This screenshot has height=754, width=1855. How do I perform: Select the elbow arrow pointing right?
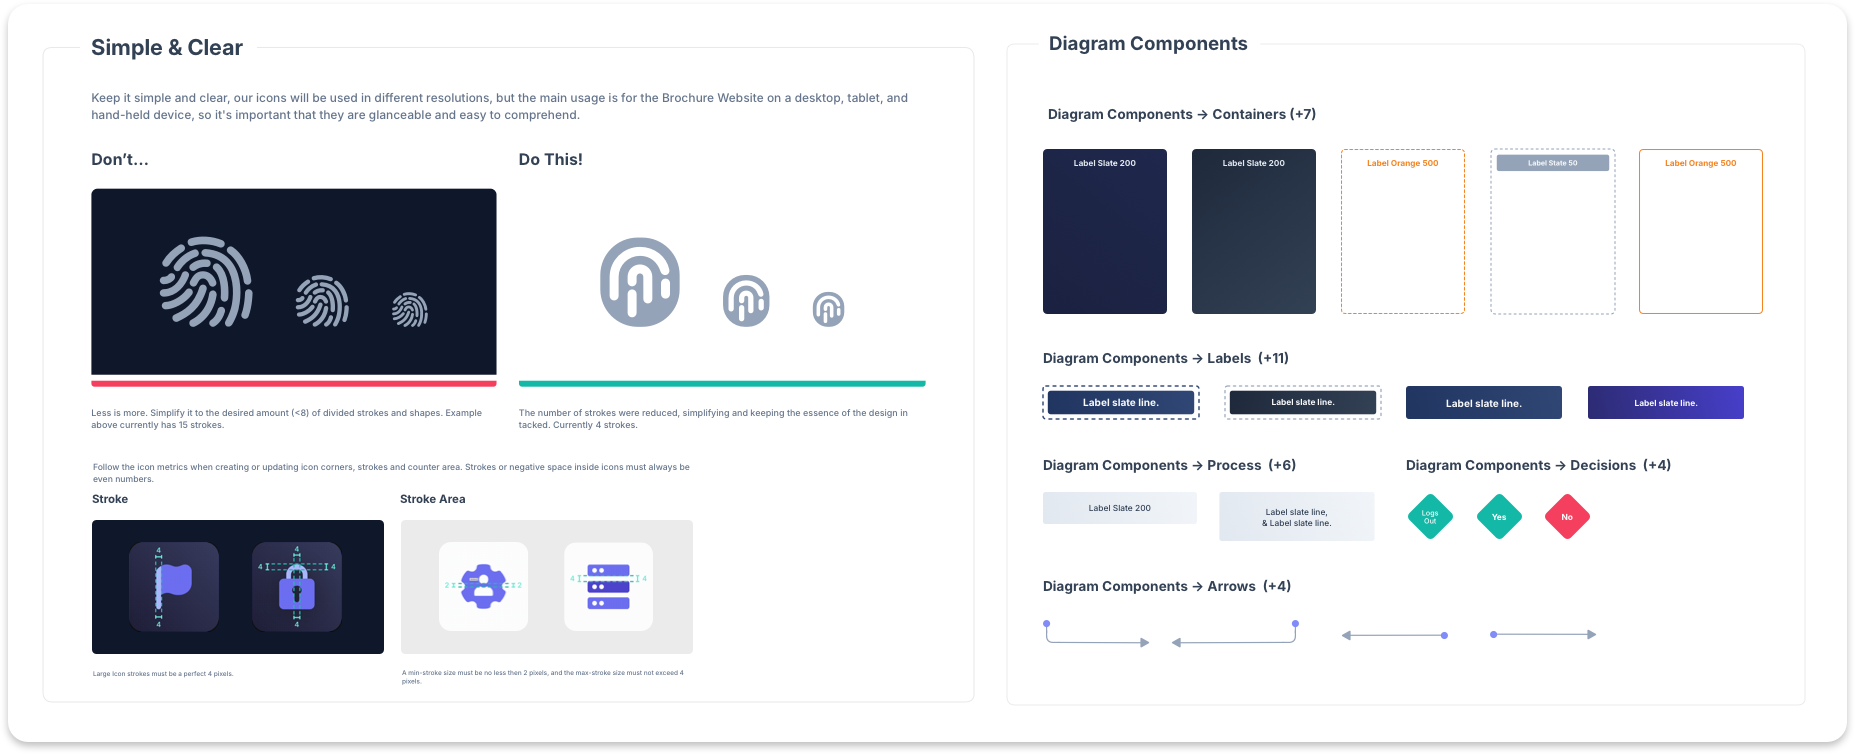1097,633
